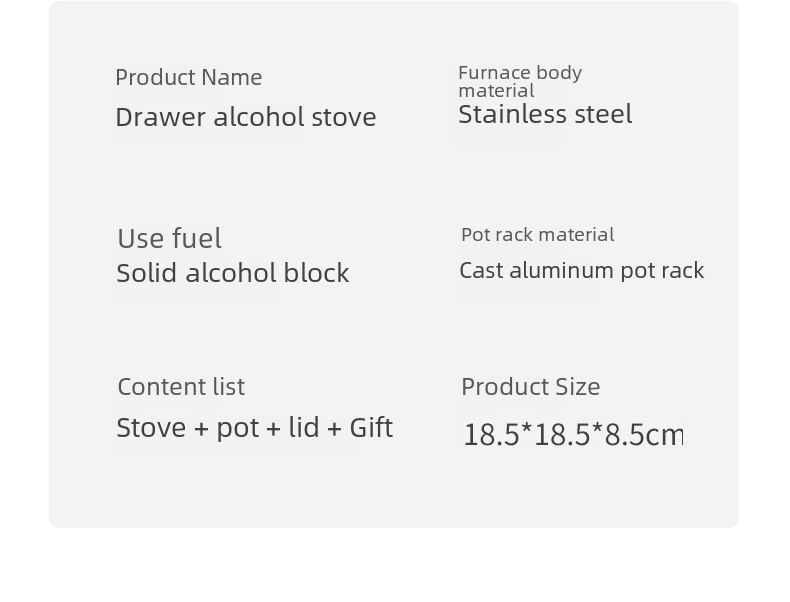790x602 pixels.
Task: Click the word 'aluminum' in pot rack value
Action: [x=562, y=271]
